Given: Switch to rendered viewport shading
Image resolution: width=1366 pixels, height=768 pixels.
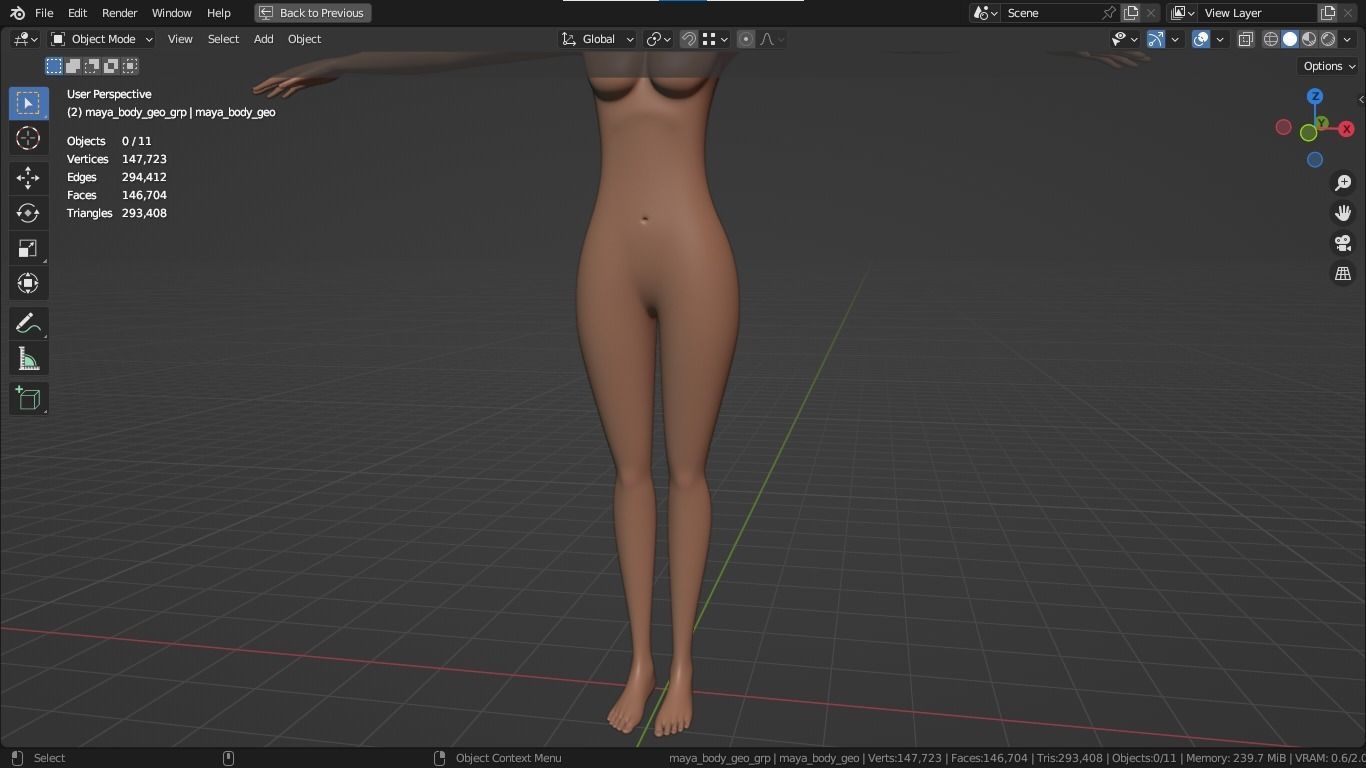Looking at the screenshot, I should pos(1328,39).
